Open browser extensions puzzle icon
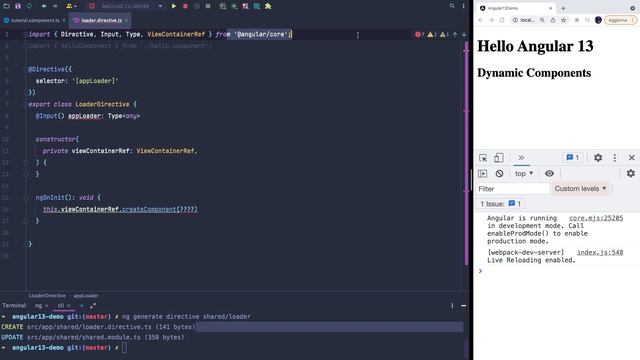 coord(577,20)
